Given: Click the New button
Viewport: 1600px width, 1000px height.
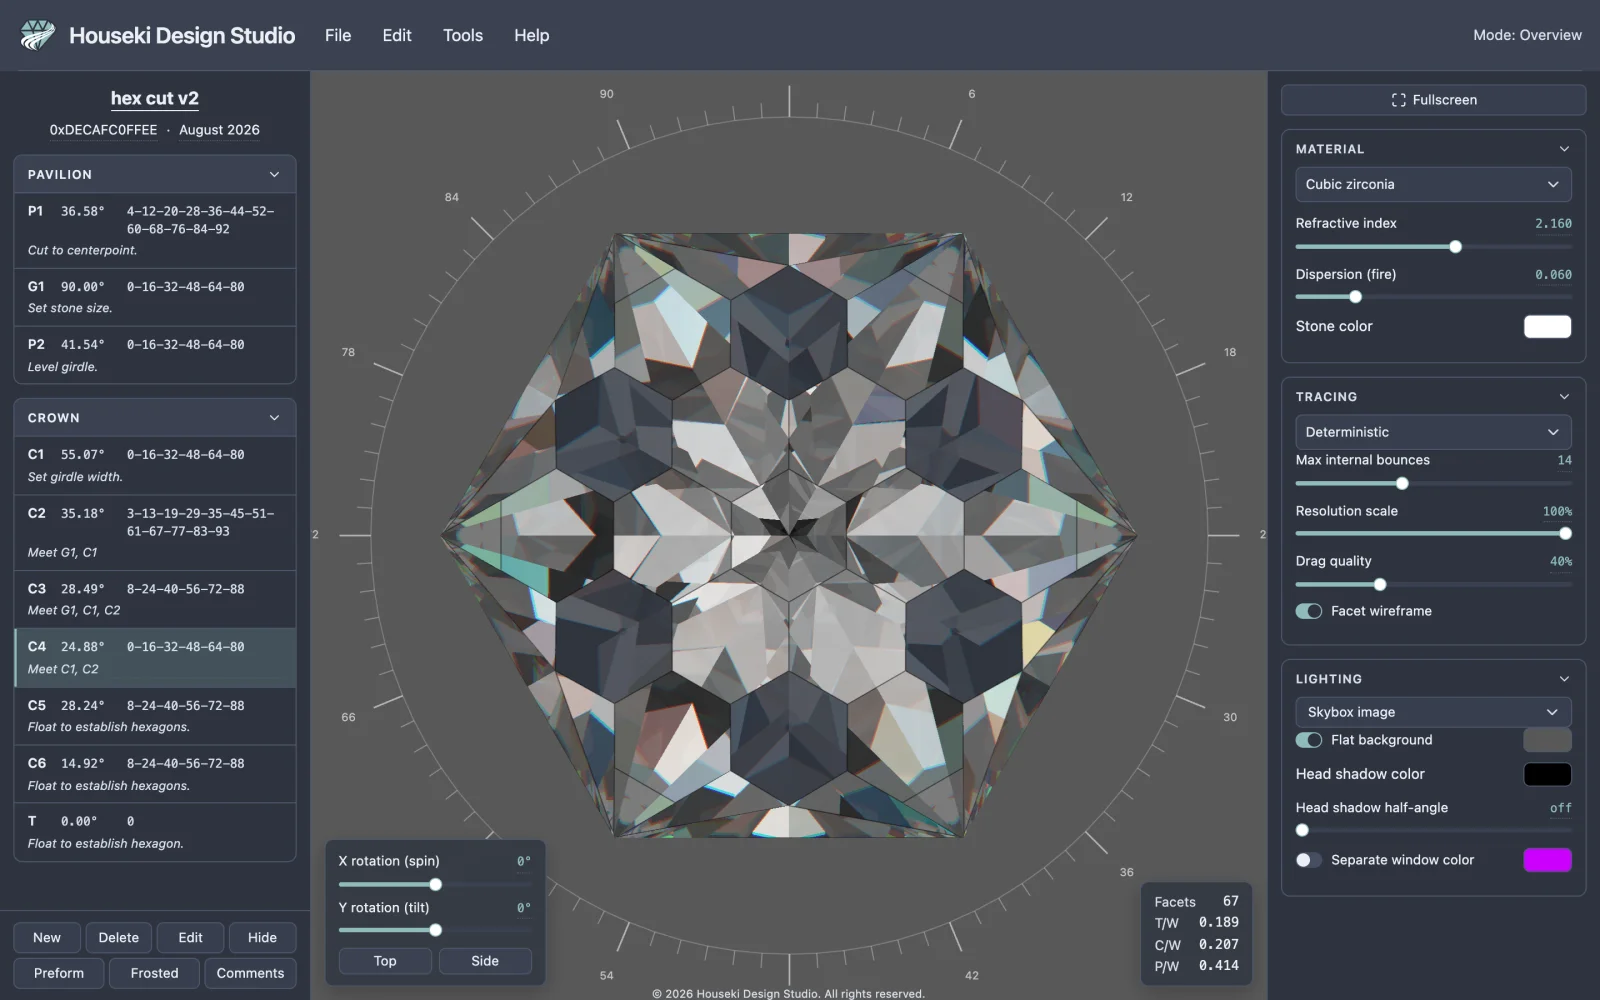Looking at the screenshot, I should 47,938.
